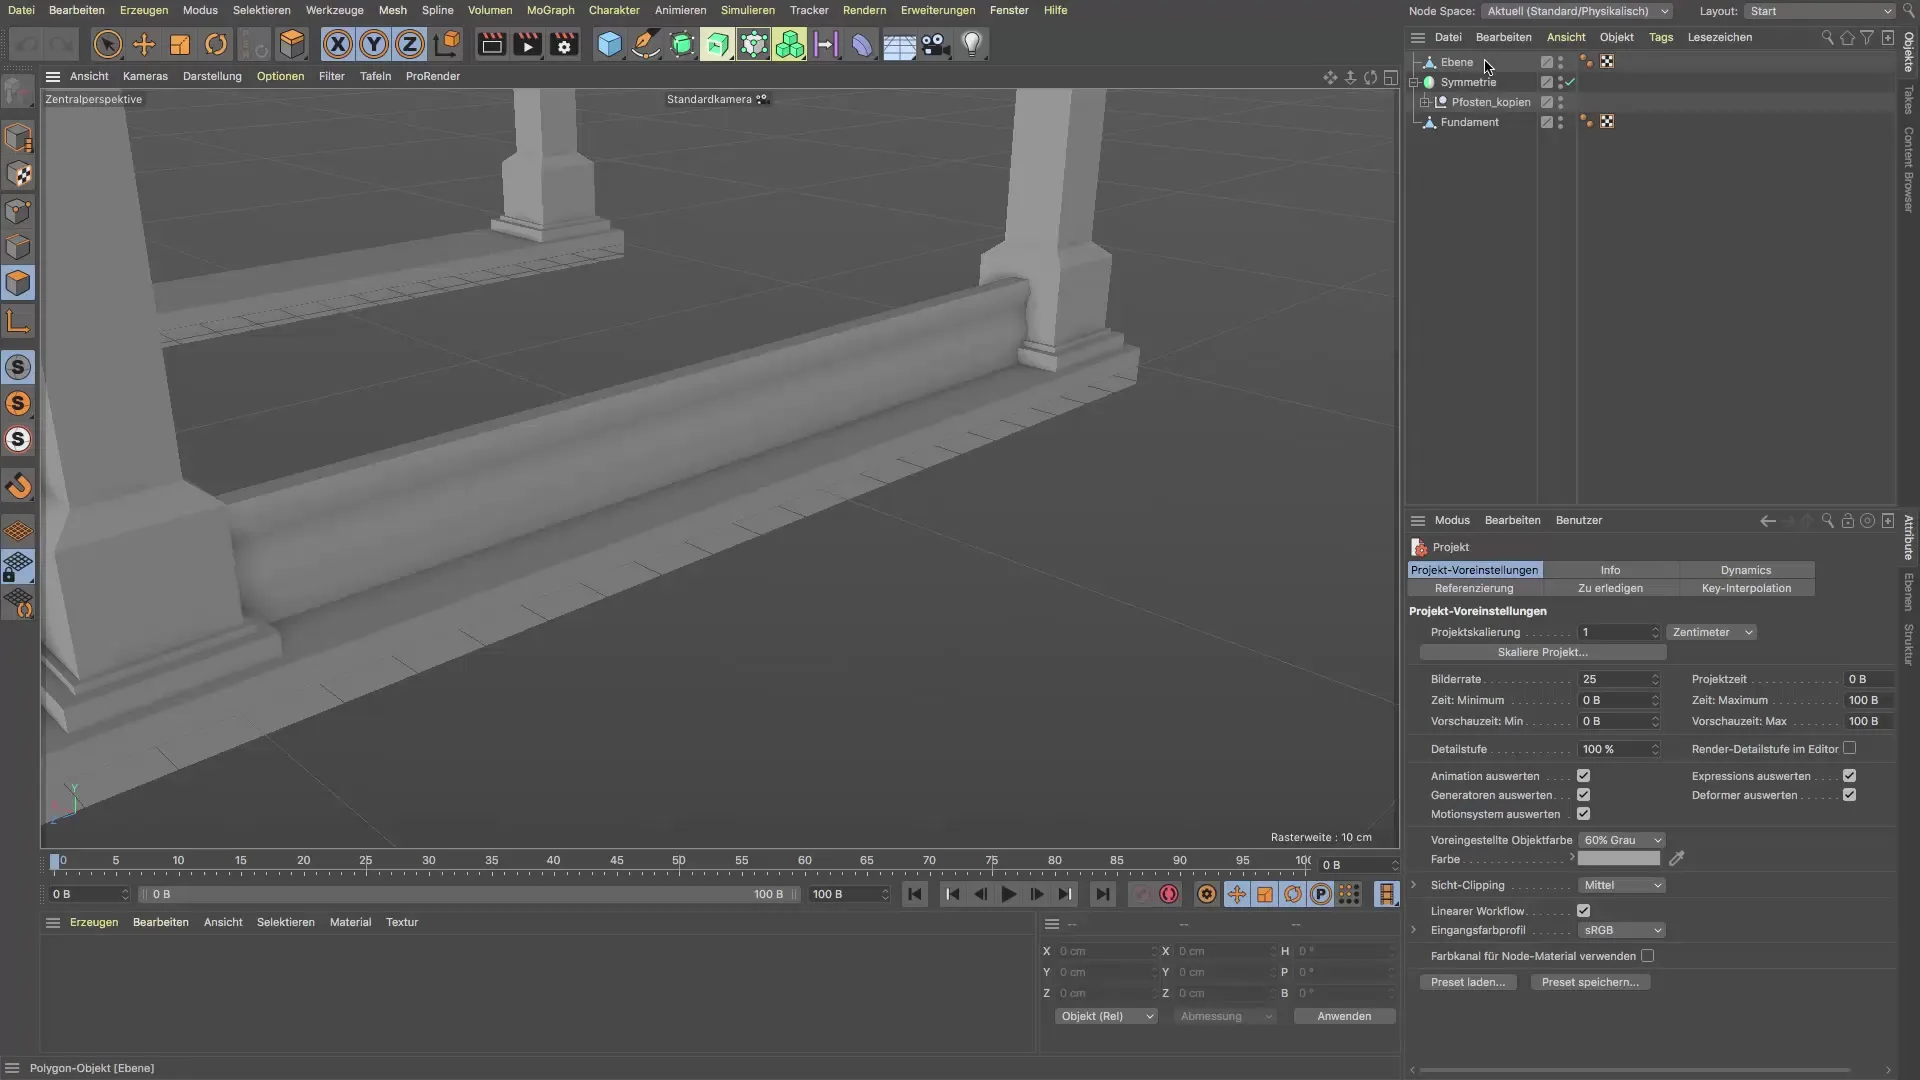Enable the Snap magnet tool
This screenshot has width=1920, height=1080.
(x=18, y=486)
